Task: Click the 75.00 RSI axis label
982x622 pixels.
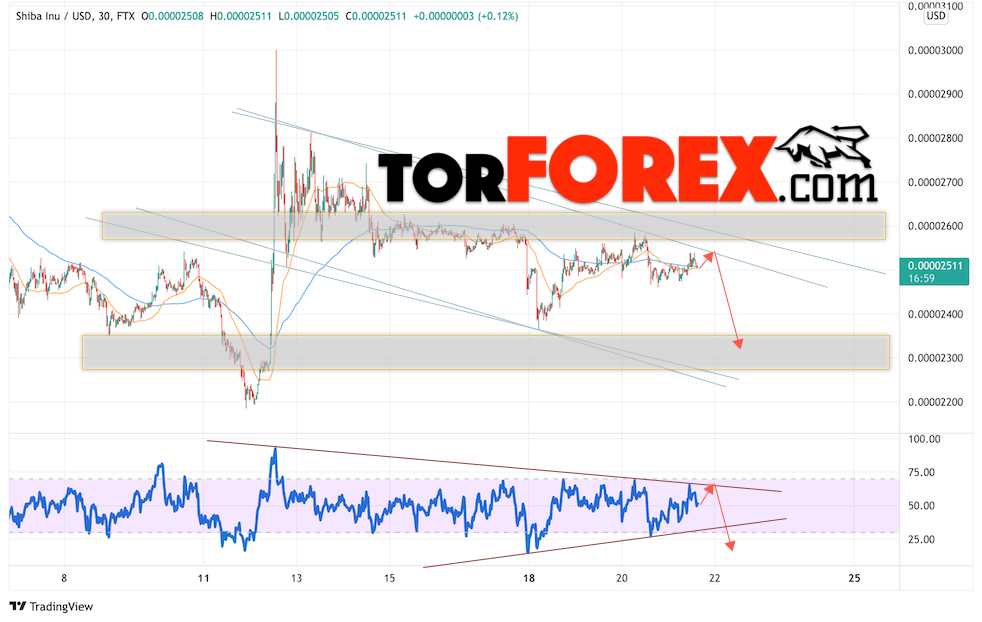Action: click(921, 472)
